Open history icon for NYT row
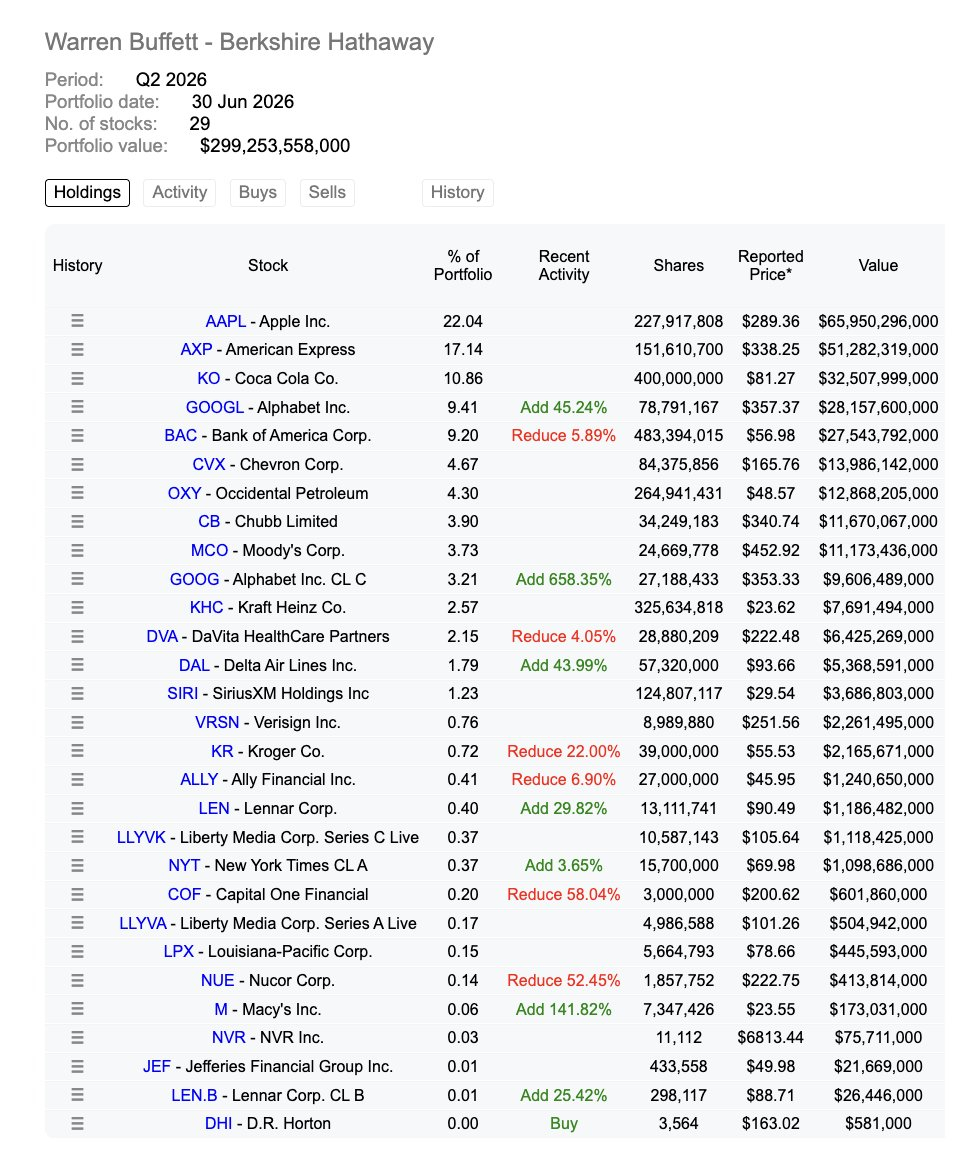 click(x=77, y=866)
